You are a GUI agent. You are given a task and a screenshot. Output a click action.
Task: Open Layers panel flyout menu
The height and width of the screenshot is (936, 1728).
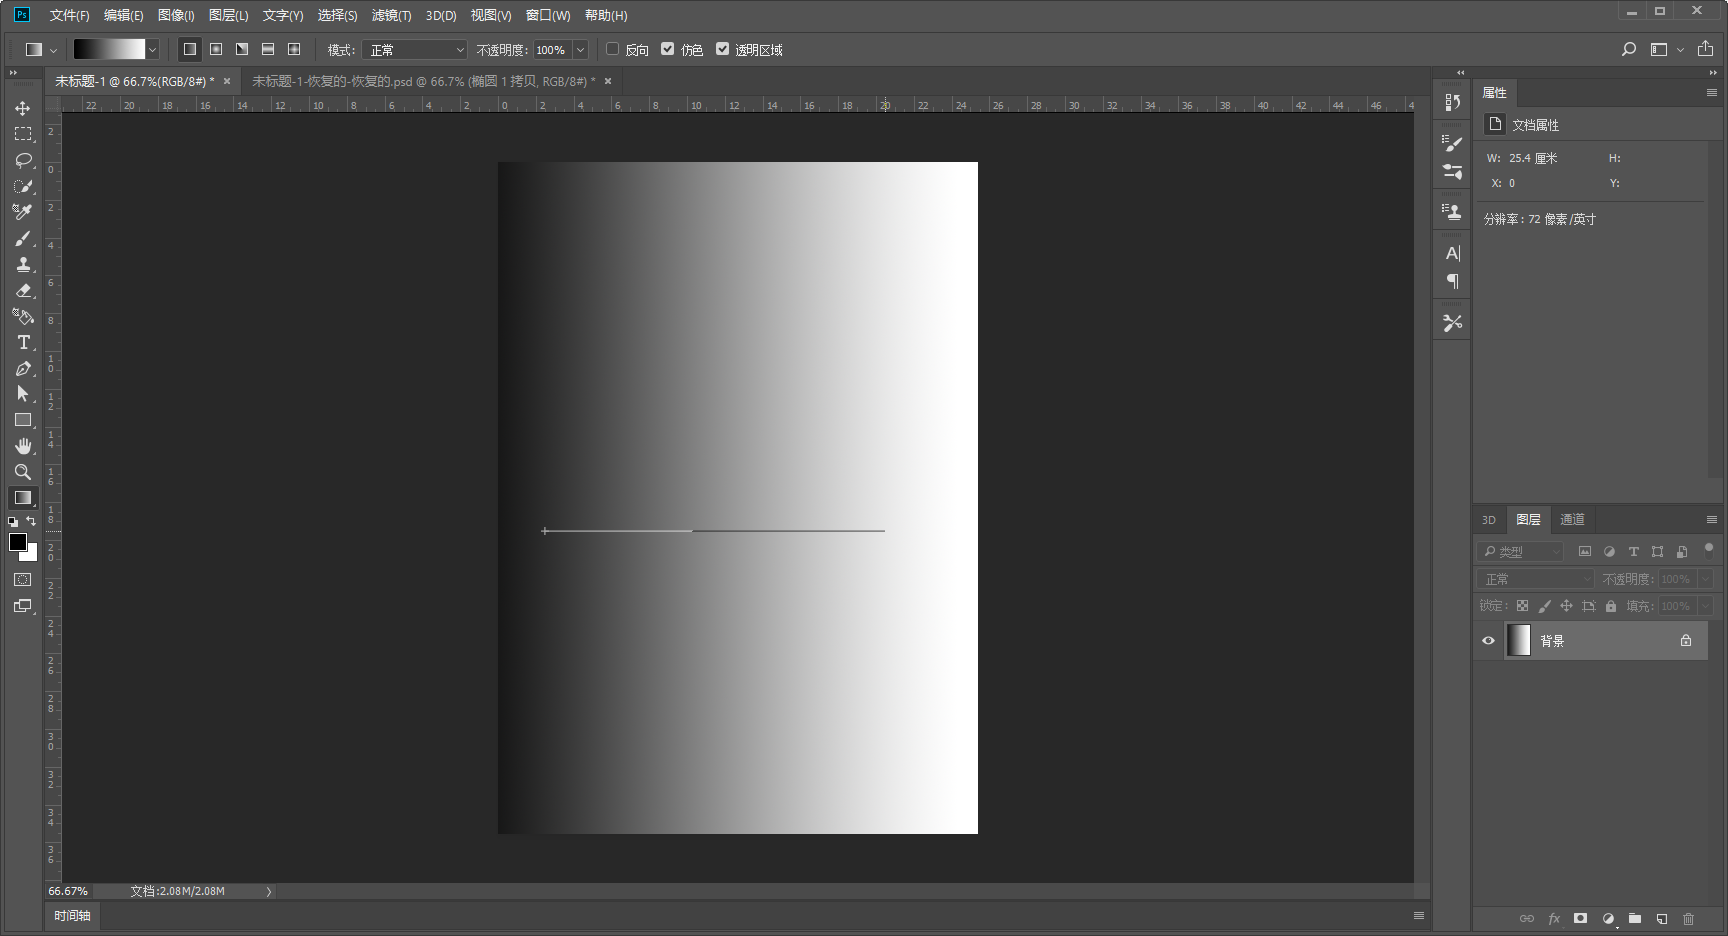[x=1712, y=520]
